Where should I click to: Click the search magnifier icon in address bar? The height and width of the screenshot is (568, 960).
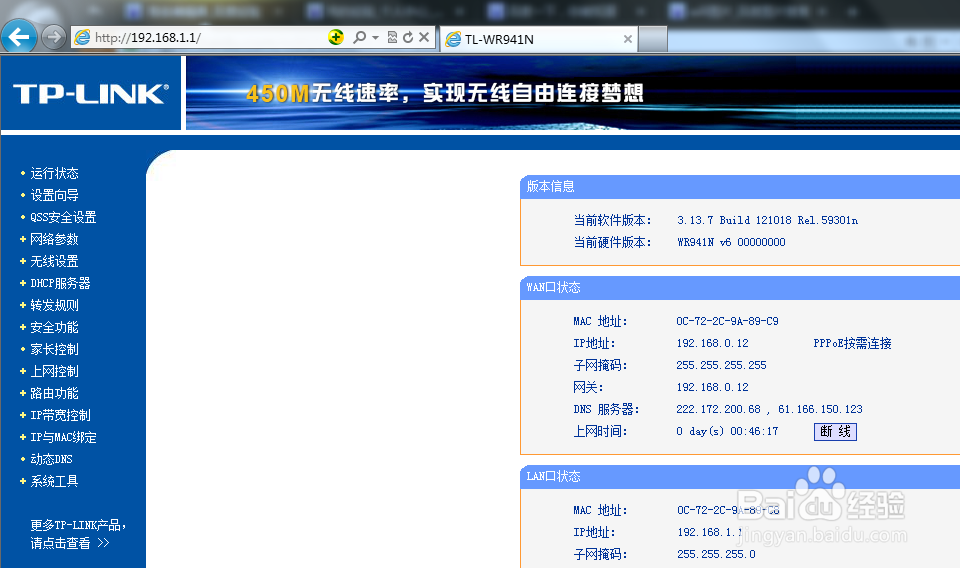pos(359,37)
